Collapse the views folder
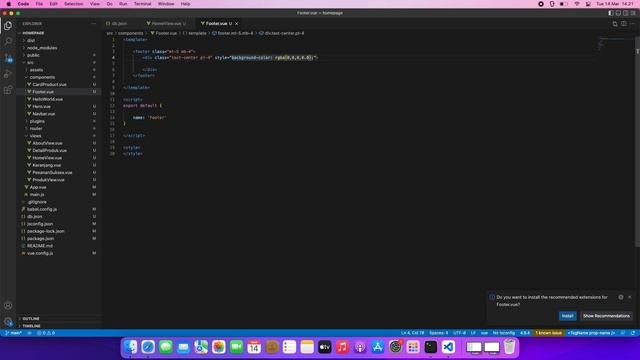 click(35, 136)
